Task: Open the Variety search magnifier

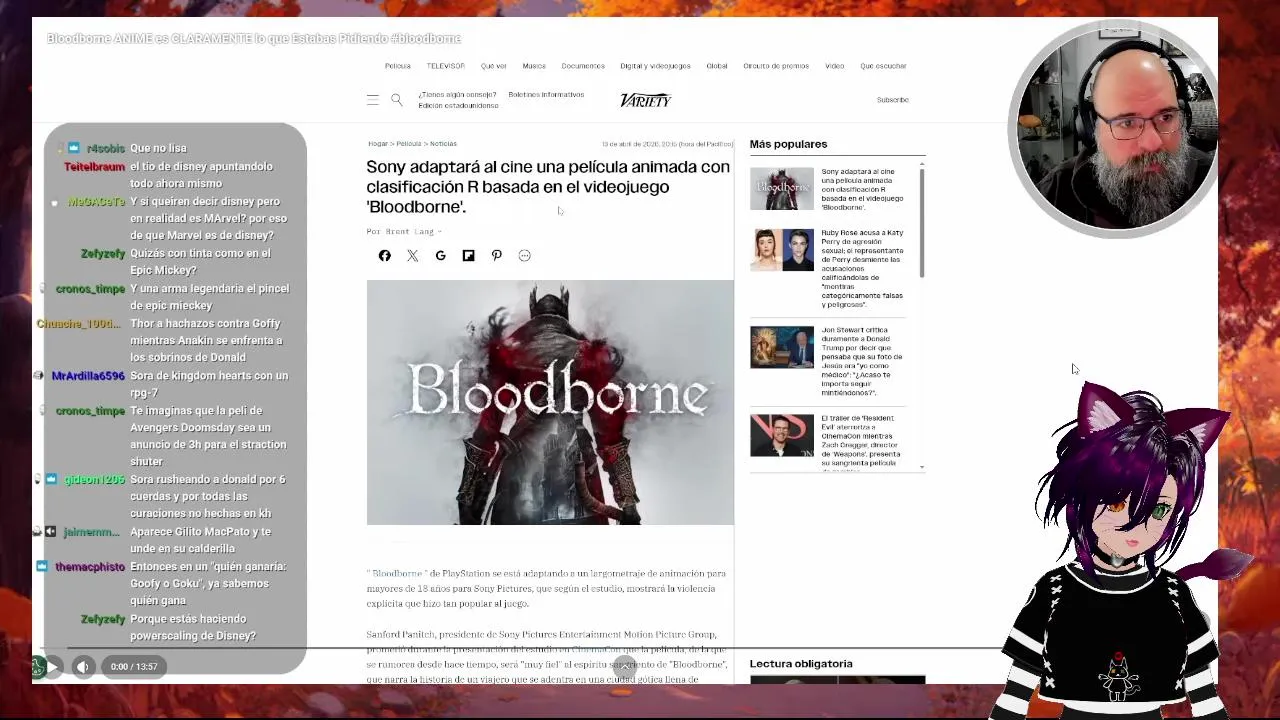Action: [x=397, y=100]
